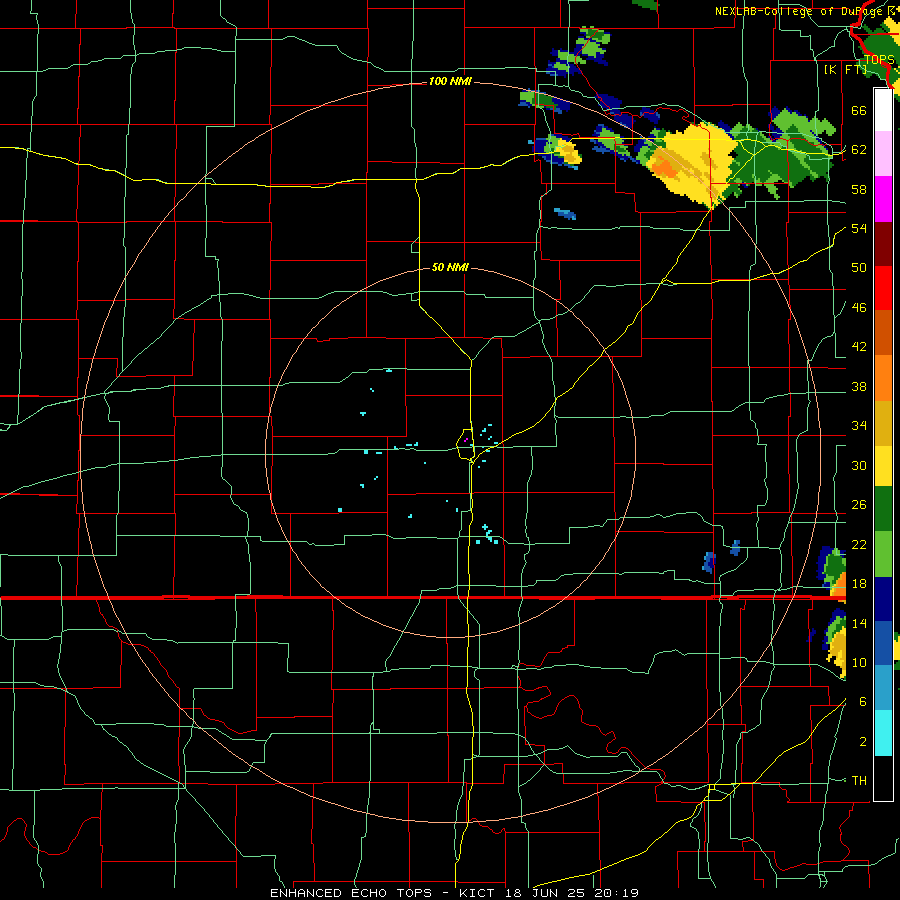Image resolution: width=900 pixels, height=900 pixels.
Task: Click the "KICT" radar site identifier
Action: [479, 893]
